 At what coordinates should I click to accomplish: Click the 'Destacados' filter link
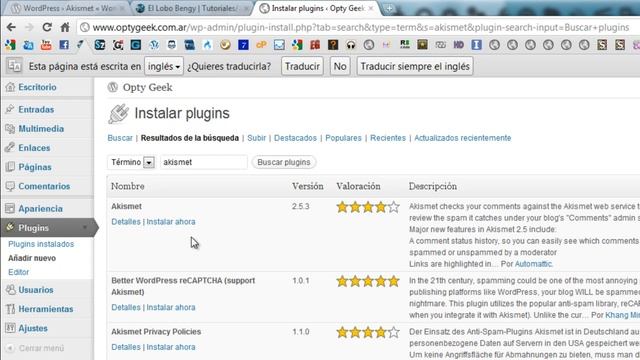(x=295, y=138)
